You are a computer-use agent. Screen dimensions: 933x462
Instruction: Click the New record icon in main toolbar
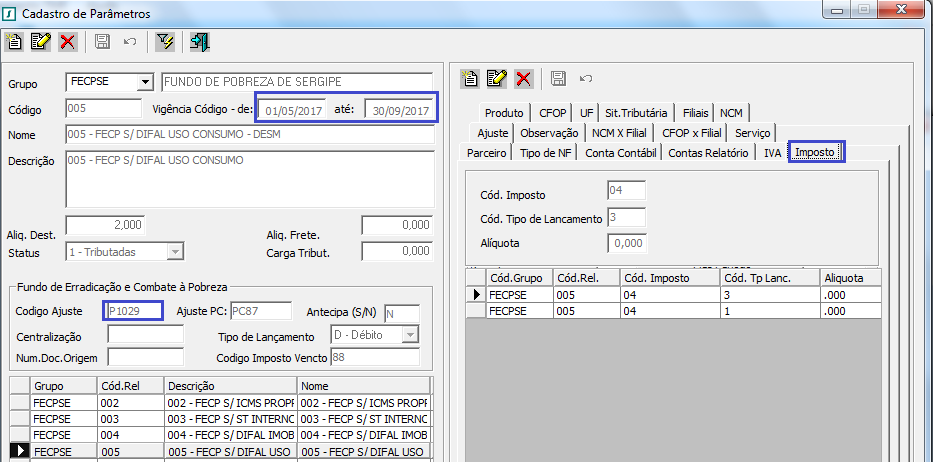[14, 42]
